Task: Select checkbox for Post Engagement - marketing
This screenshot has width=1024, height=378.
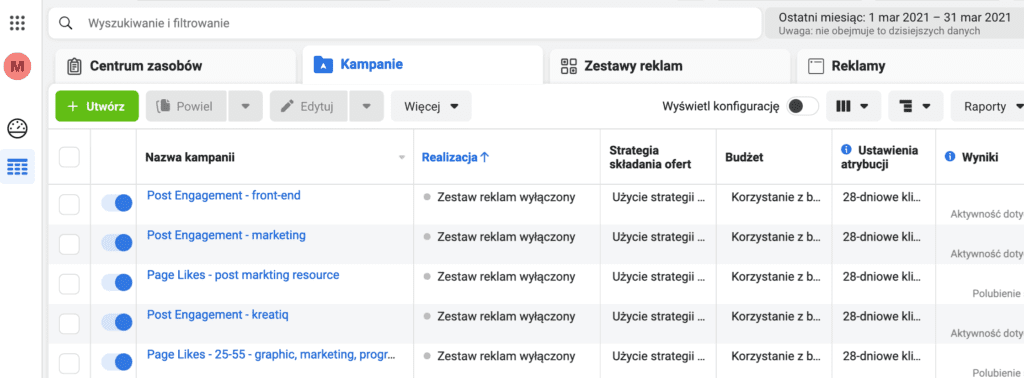Action: (x=69, y=244)
